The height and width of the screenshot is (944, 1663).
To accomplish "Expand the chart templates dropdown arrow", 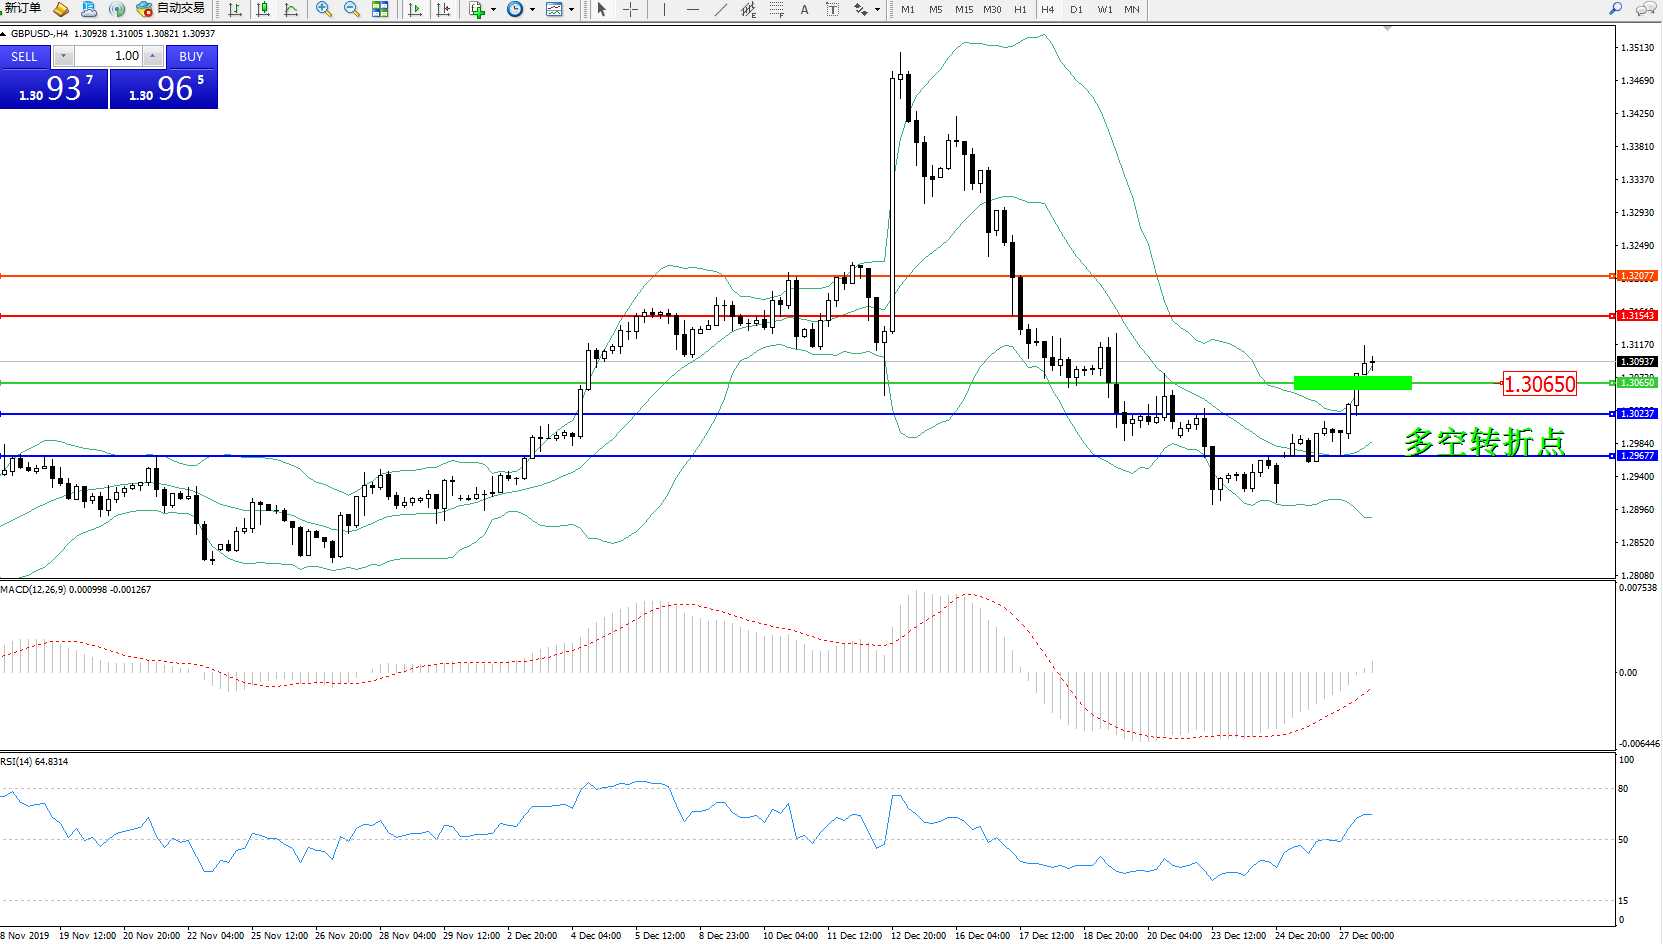I will [x=571, y=10].
